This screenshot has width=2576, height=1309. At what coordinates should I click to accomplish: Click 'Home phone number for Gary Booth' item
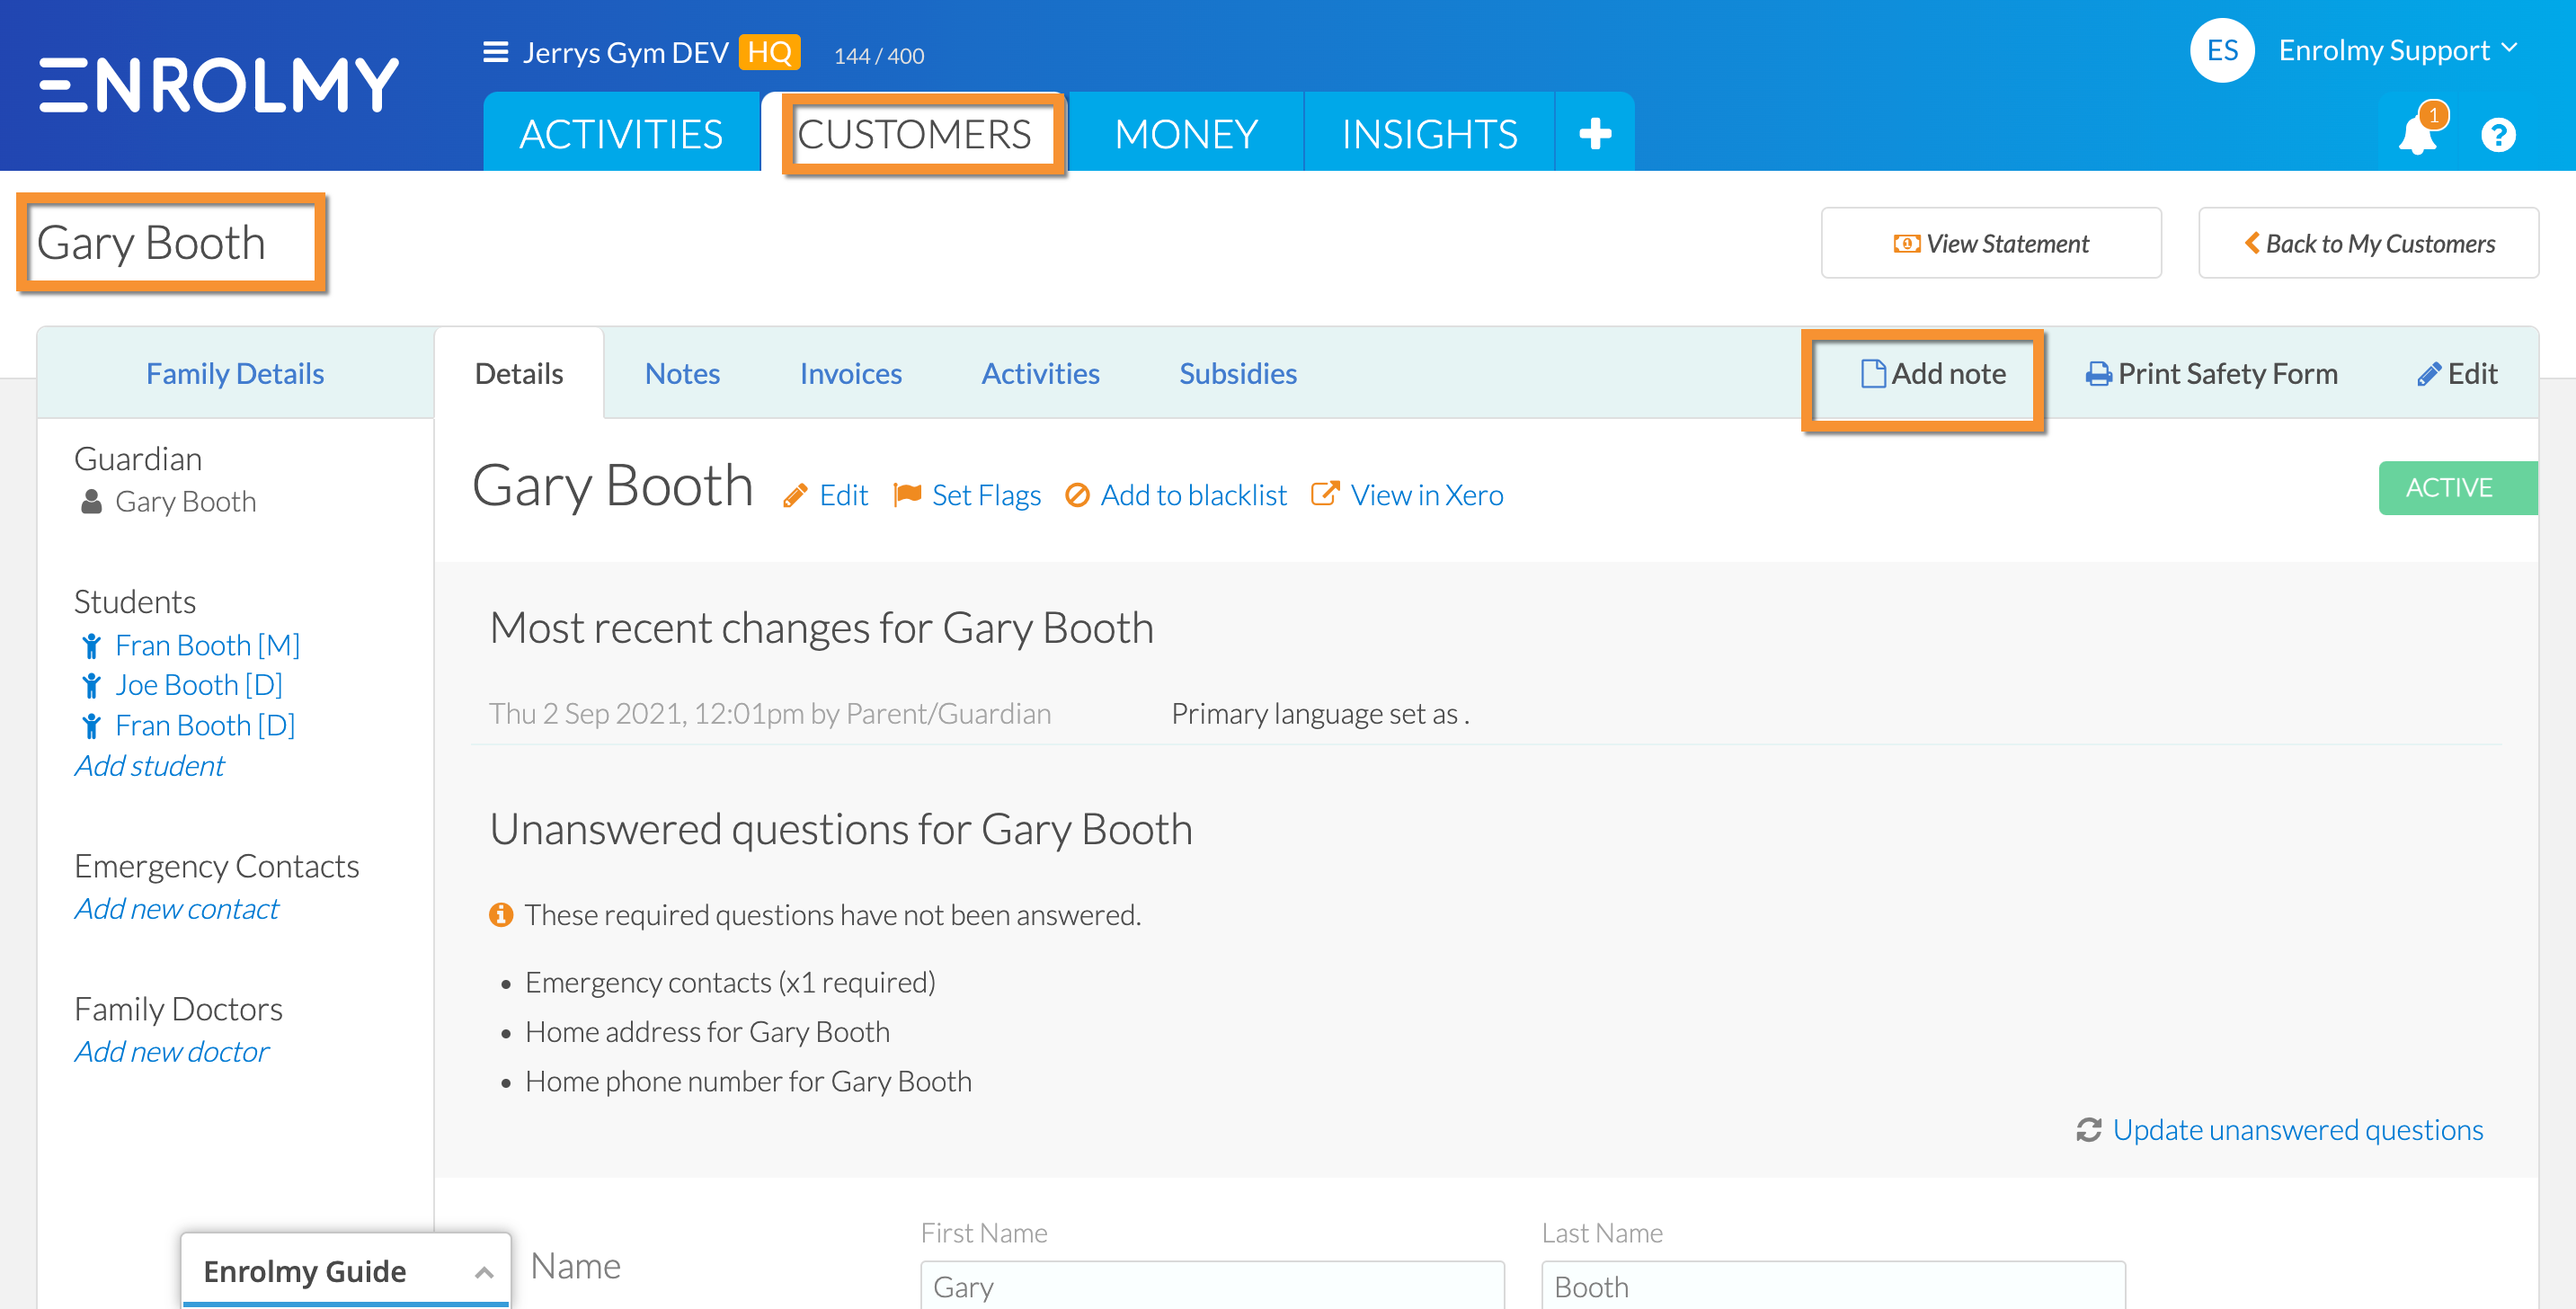[748, 1081]
